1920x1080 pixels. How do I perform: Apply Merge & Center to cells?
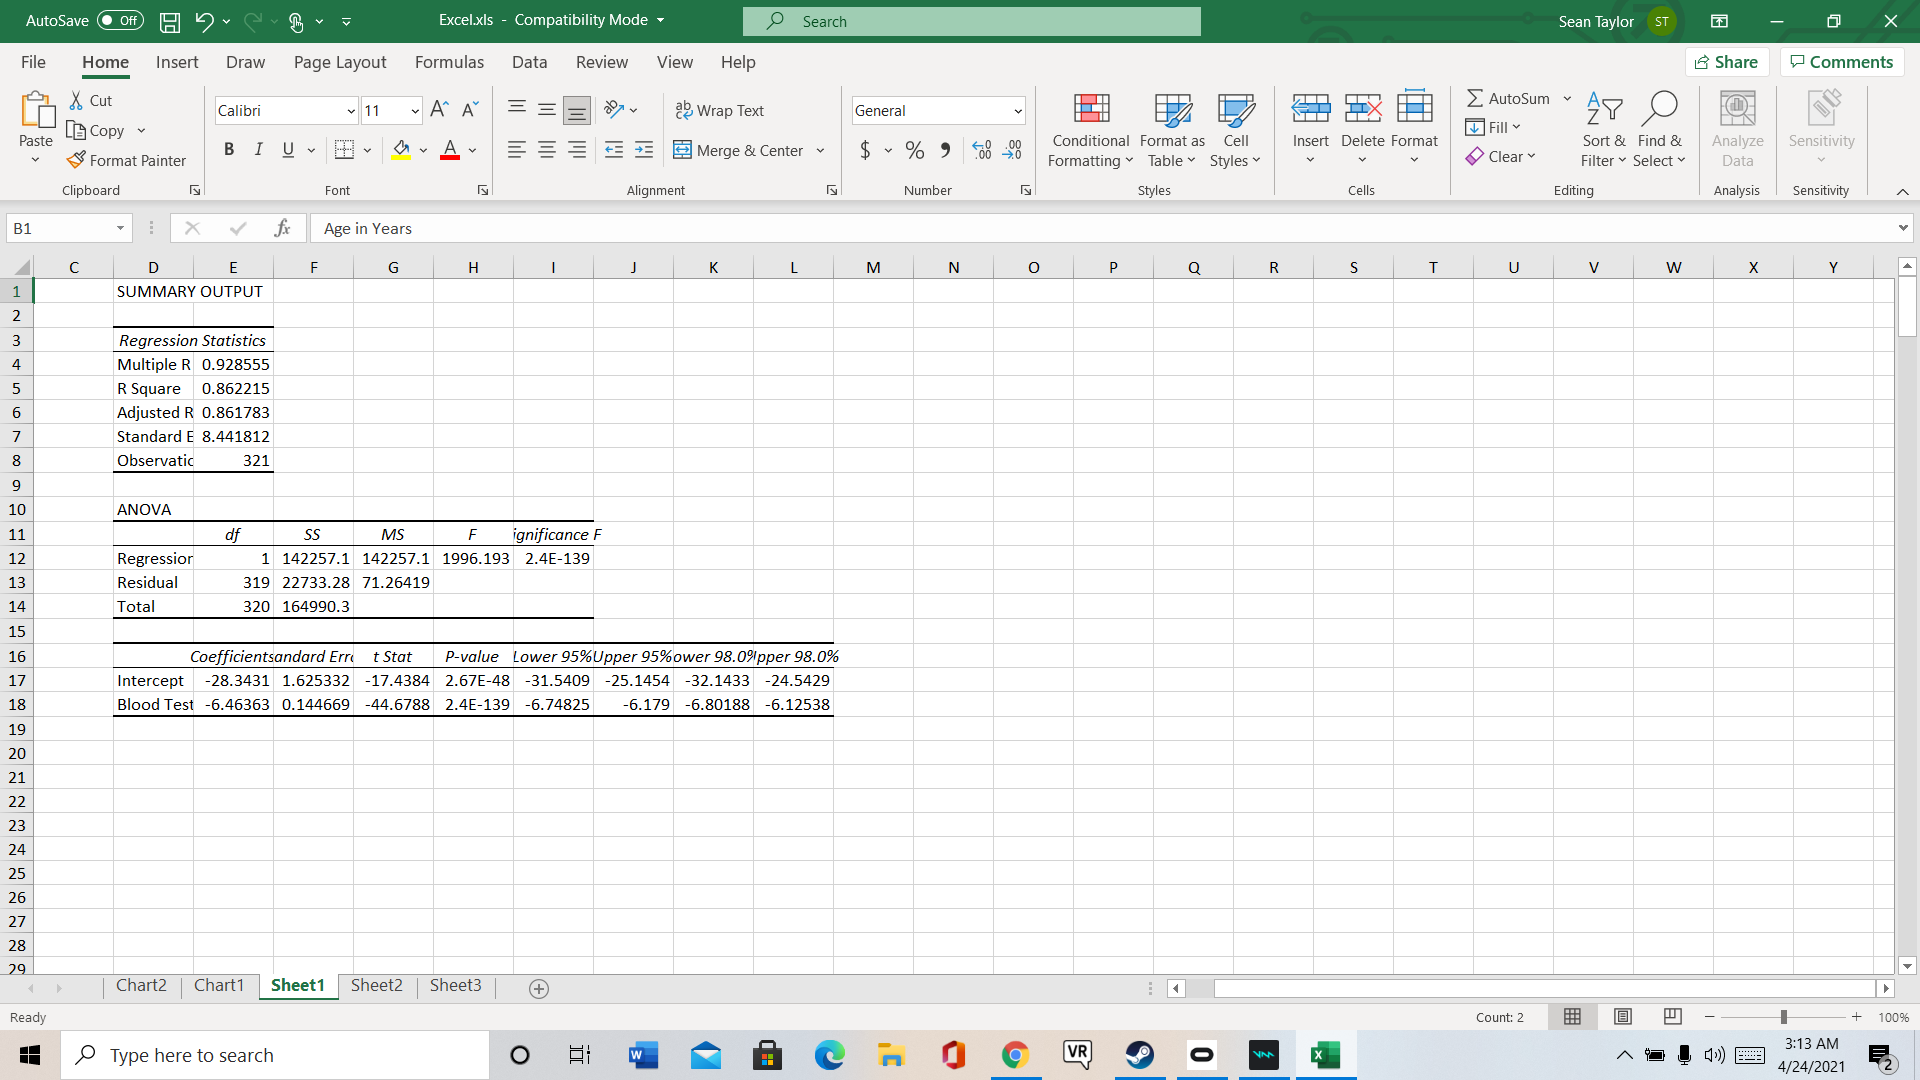tap(738, 150)
